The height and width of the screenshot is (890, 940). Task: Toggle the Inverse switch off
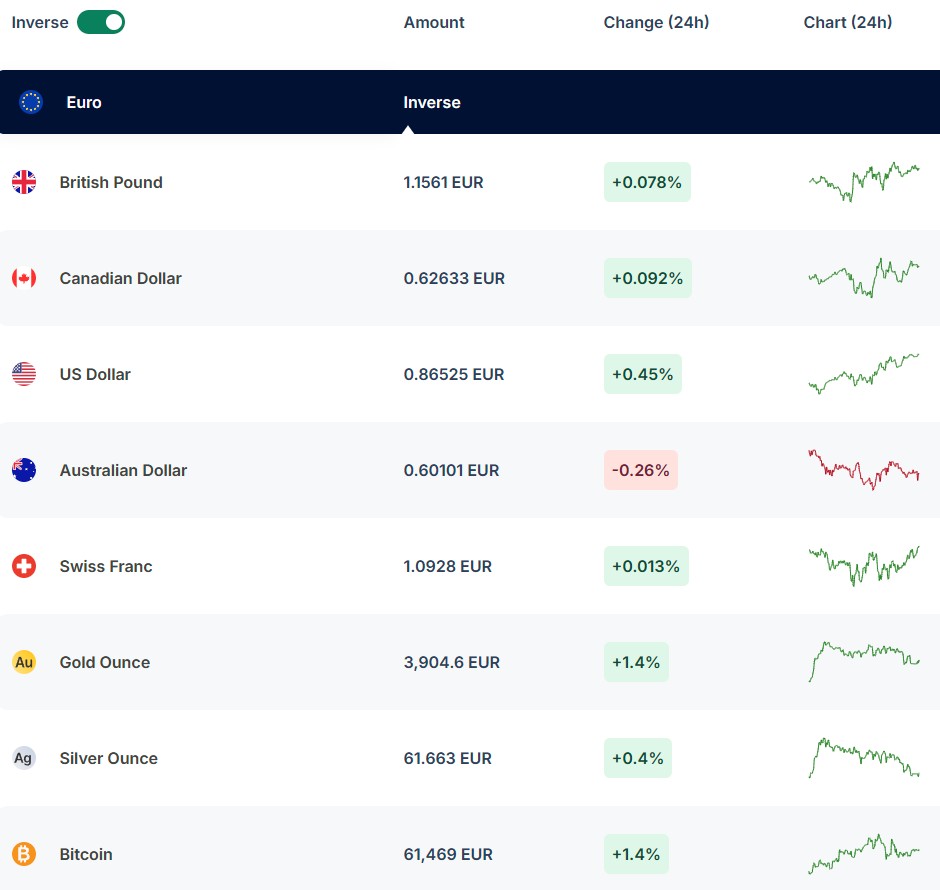tap(101, 22)
